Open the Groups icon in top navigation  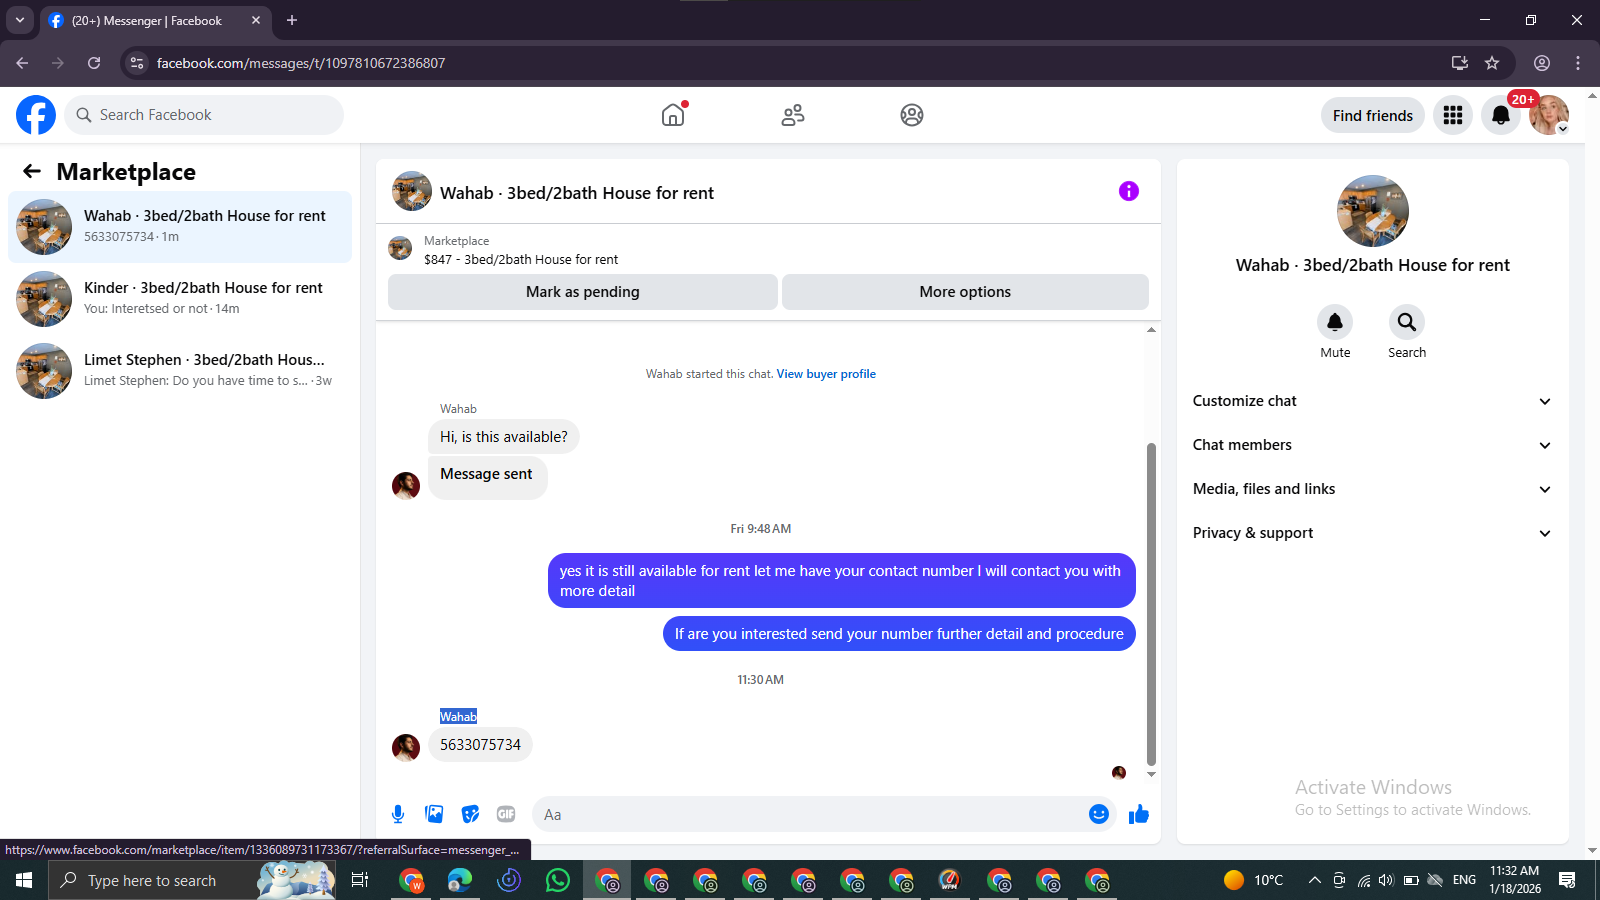(x=912, y=115)
